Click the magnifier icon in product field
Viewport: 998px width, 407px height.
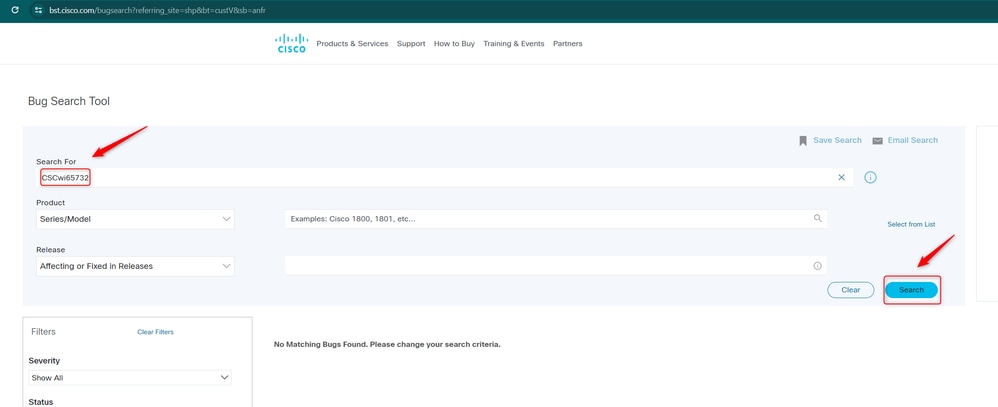[x=818, y=218]
